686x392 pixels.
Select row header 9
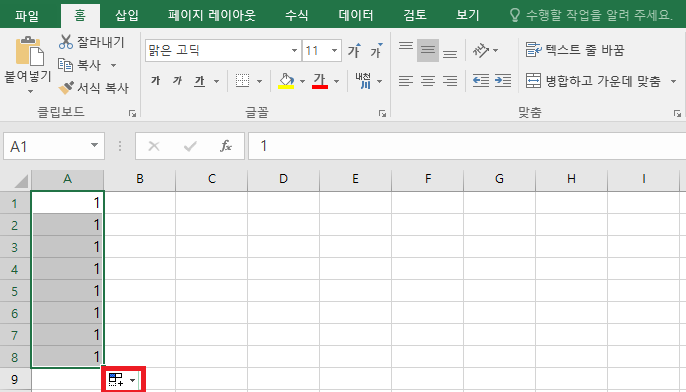click(x=15, y=379)
